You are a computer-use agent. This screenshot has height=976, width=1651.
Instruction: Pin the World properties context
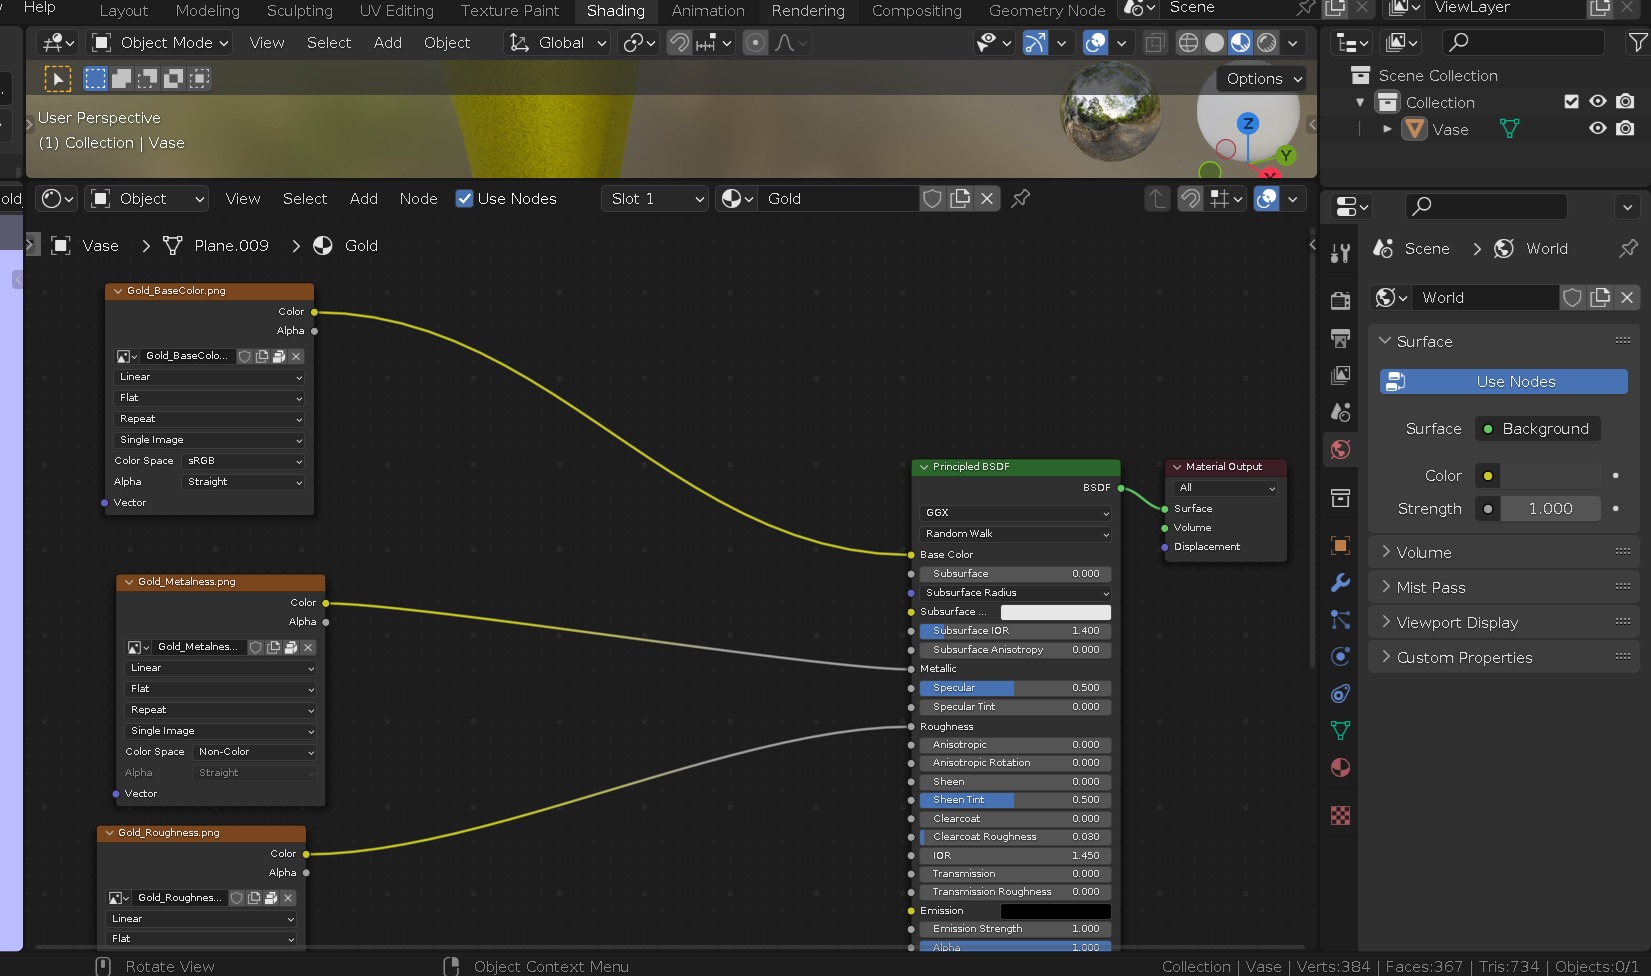coord(1628,249)
